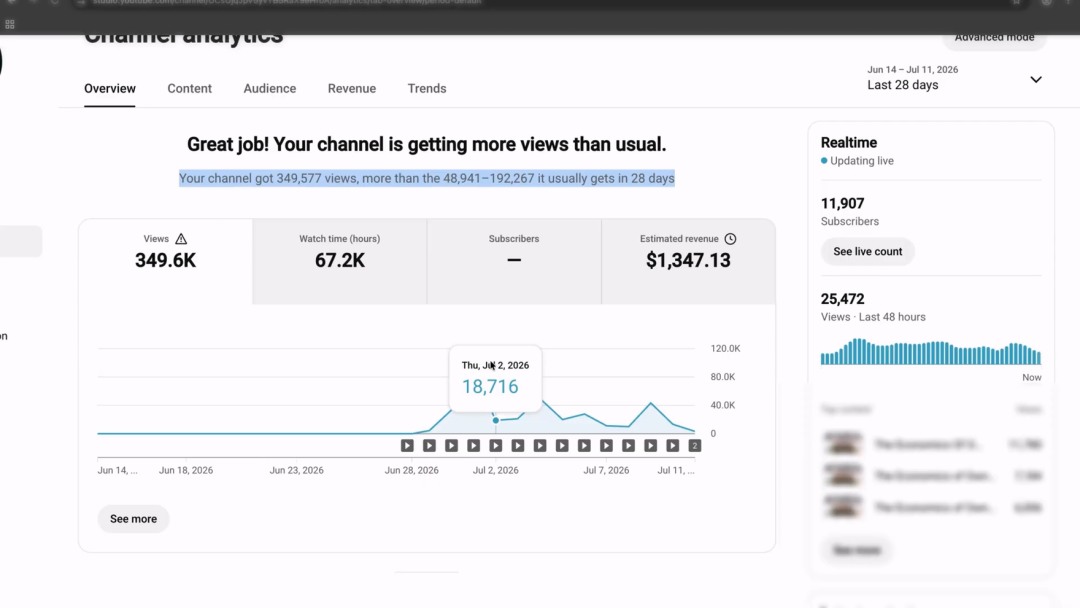The image size is (1080, 608).
Task: Click the video marker below Jul 2, 2026
Action: tap(495, 446)
